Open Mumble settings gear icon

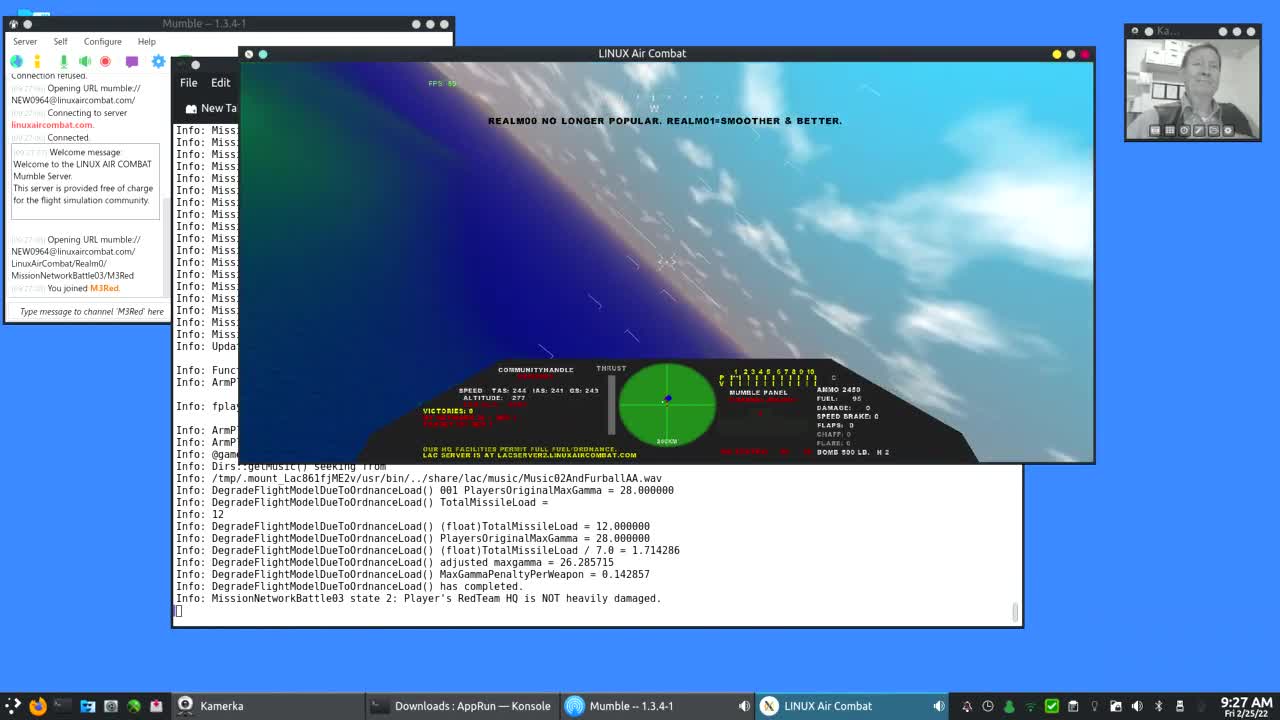pos(158,62)
